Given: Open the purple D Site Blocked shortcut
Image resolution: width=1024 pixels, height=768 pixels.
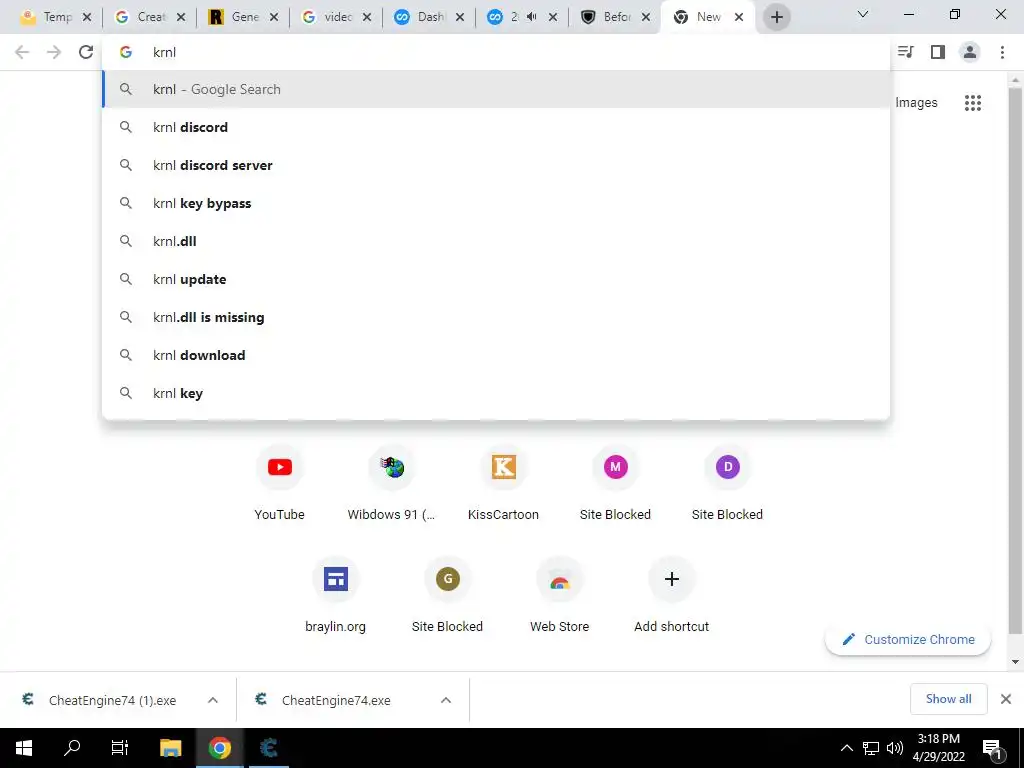Looking at the screenshot, I should click(728, 483).
